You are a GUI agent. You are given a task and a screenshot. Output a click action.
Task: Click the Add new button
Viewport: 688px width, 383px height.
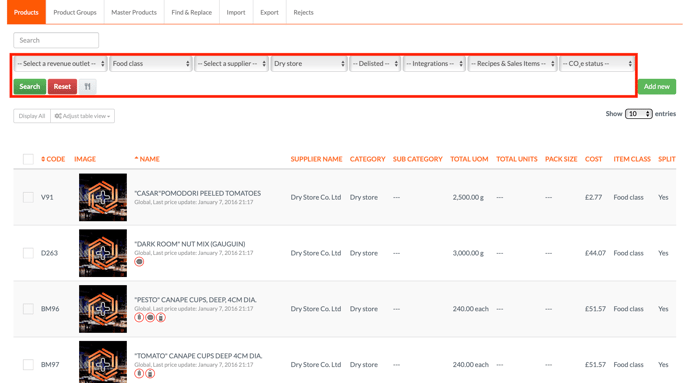[657, 86]
